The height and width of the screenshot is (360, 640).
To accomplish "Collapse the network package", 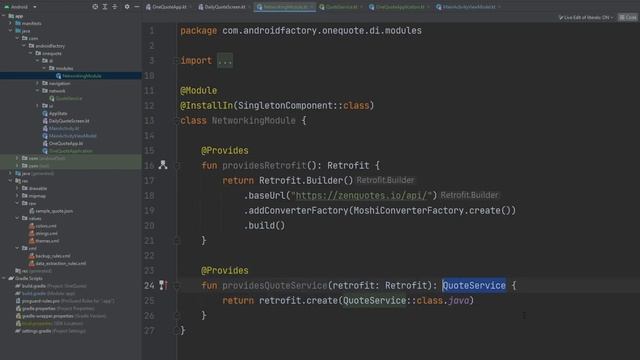I will [x=38, y=91].
